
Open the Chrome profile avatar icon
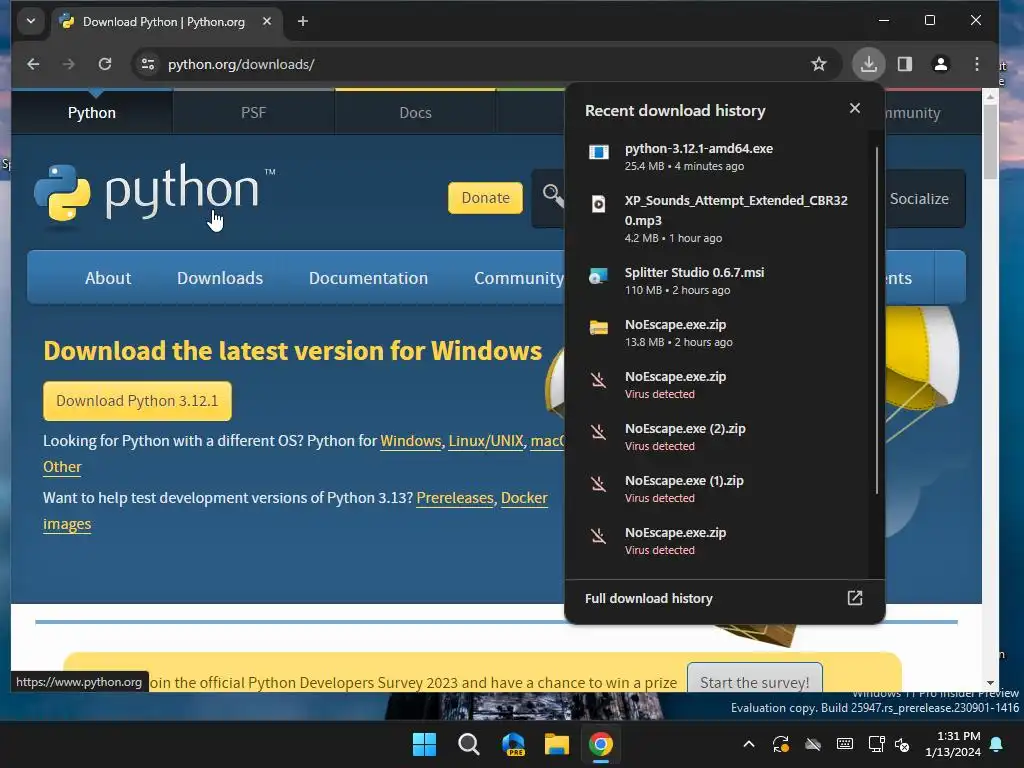(x=940, y=64)
